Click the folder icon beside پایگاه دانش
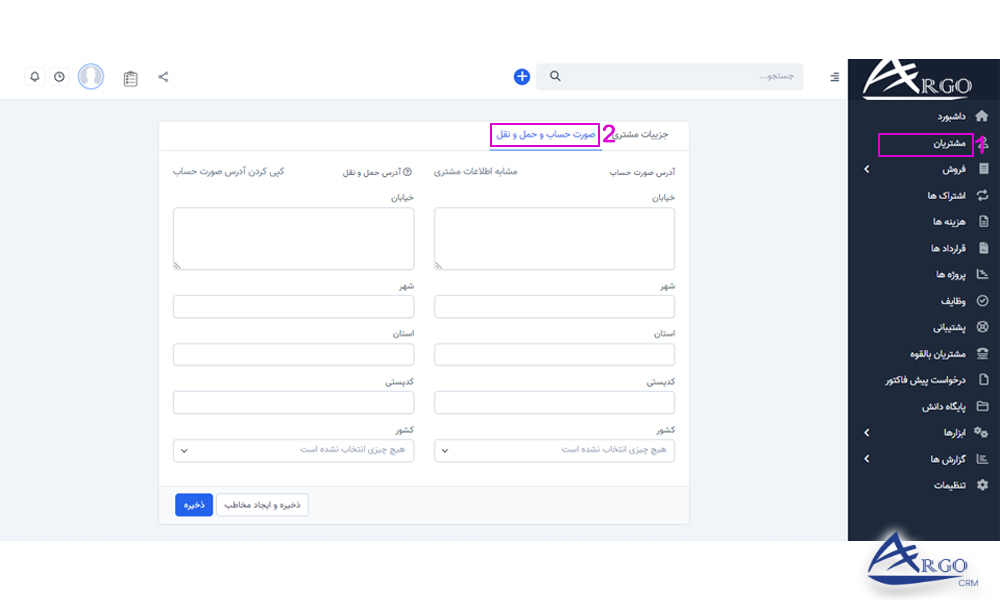This screenshot has height=600, width=1000. point(982,406)
